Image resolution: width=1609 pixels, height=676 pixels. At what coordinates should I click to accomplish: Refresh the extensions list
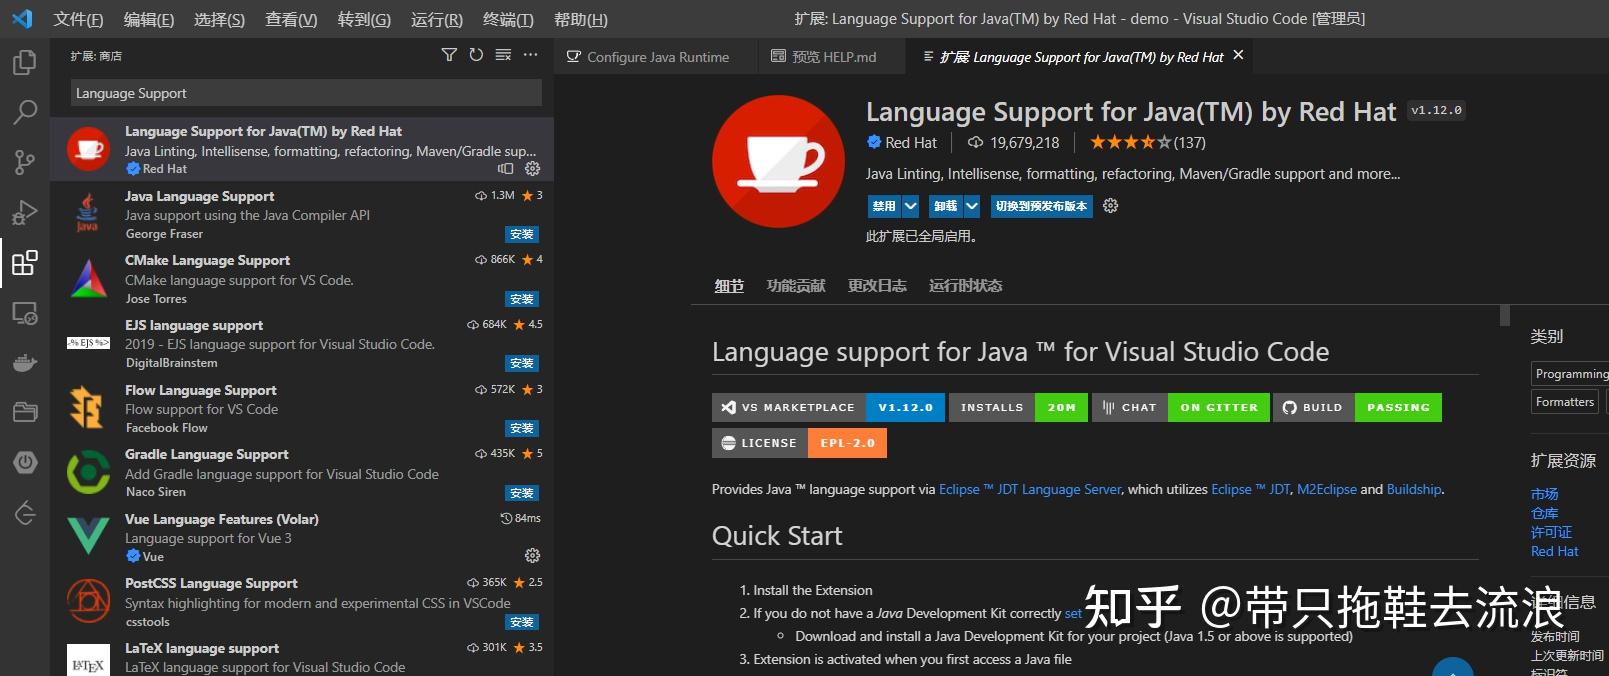click(x=476, y=55)
